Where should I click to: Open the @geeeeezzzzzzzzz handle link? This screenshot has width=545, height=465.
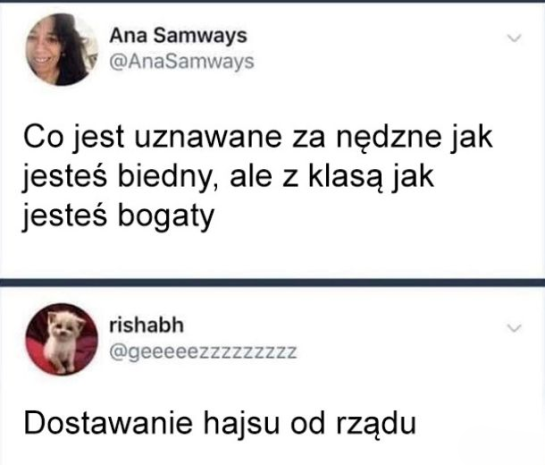[x=203, y=352]
